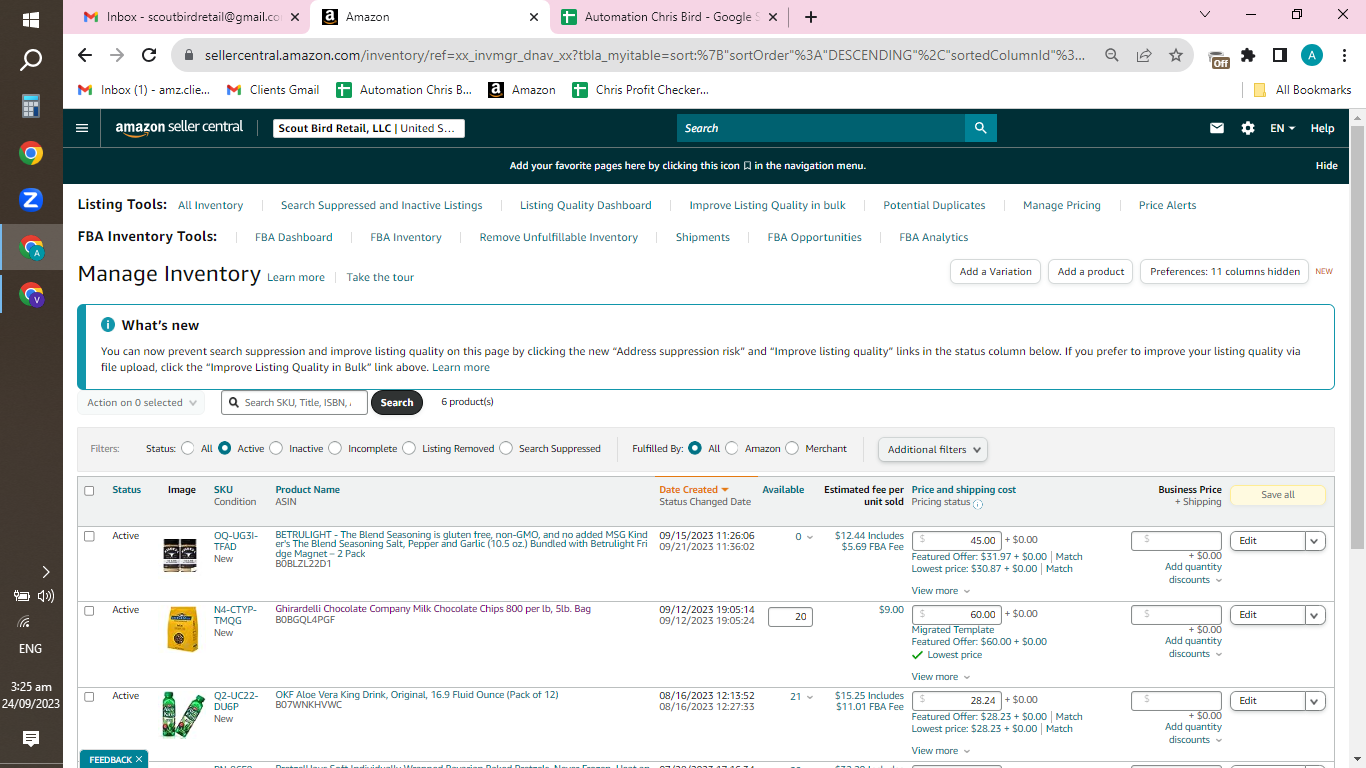Click the Take the tour link
Screen dimensions: 1366x768
click(x=380, y=277)
